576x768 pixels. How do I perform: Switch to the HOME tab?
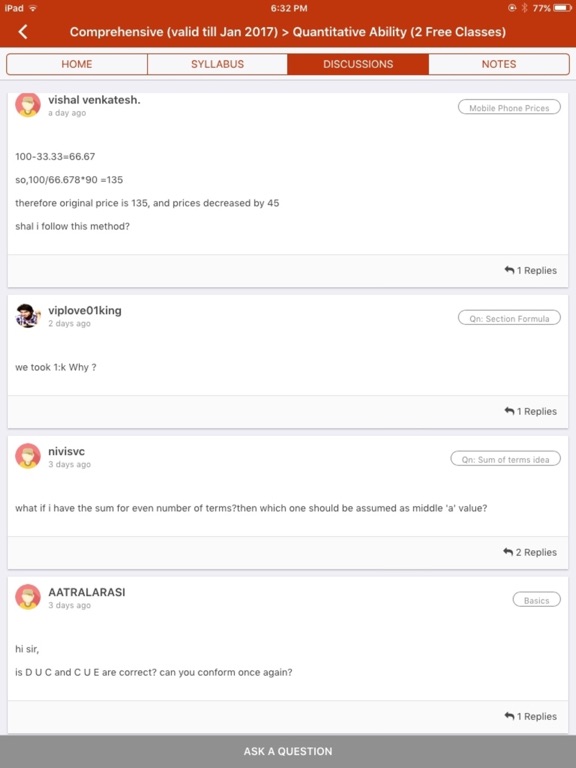pos(77,64)
